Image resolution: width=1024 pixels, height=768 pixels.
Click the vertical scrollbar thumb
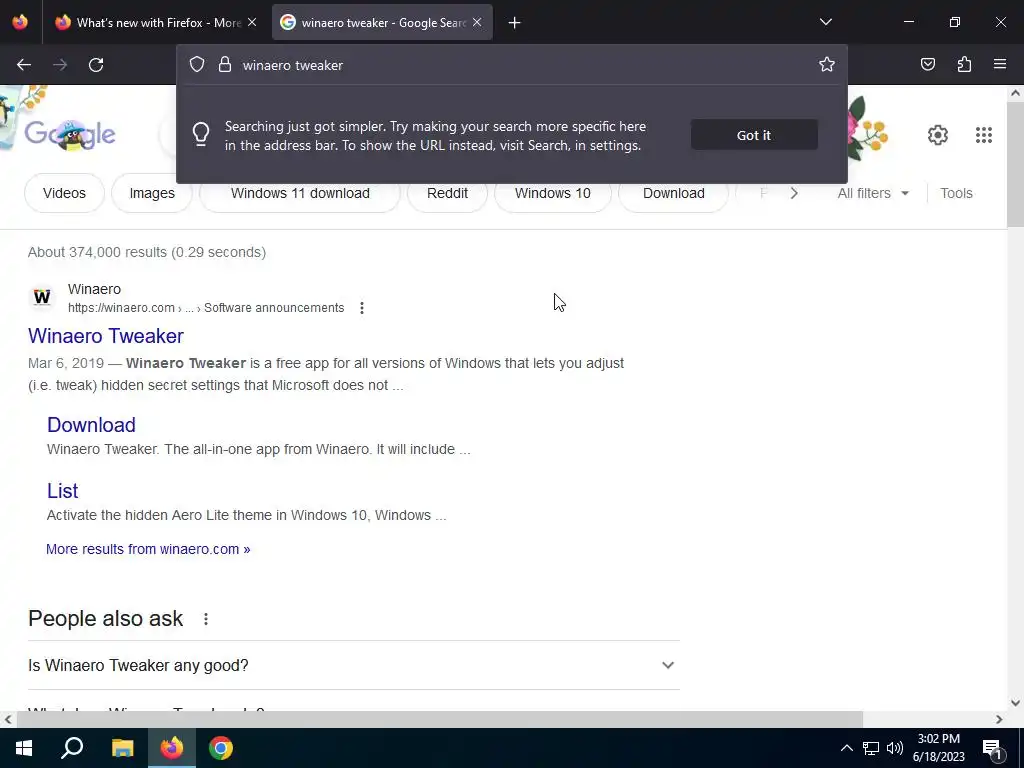(x=1015, y=165)
